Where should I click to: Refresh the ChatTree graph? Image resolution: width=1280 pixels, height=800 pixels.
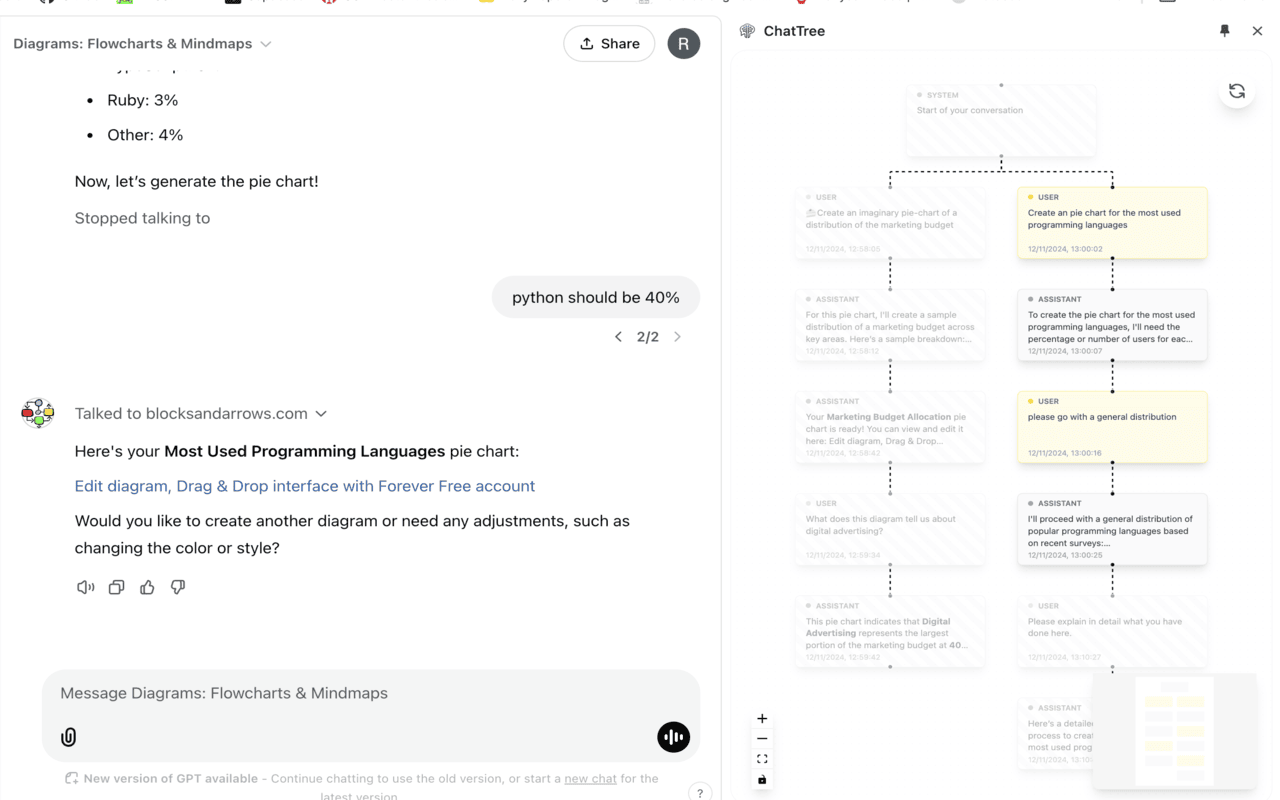point(1237,91)
